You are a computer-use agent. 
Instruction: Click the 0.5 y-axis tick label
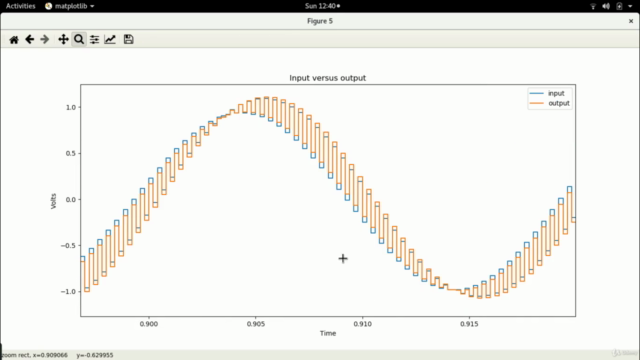coord(71,153)
